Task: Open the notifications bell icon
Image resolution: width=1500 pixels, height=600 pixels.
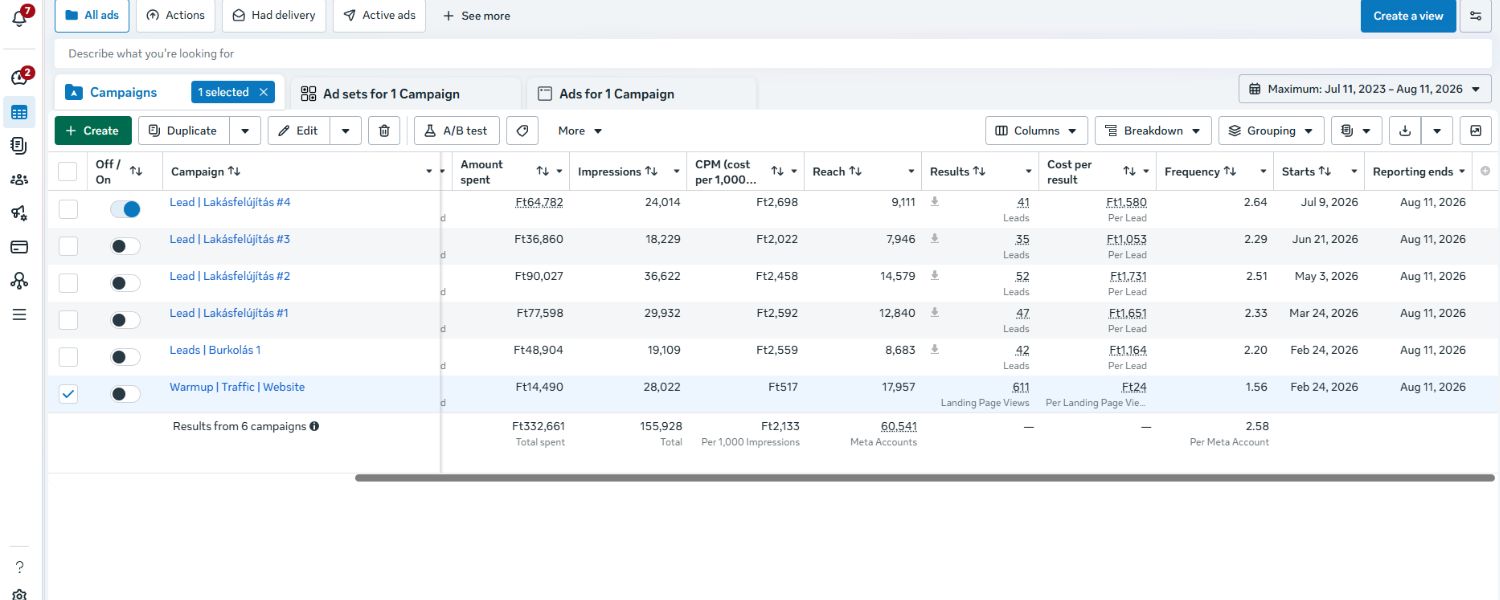Action: click(x=19, y=18)
